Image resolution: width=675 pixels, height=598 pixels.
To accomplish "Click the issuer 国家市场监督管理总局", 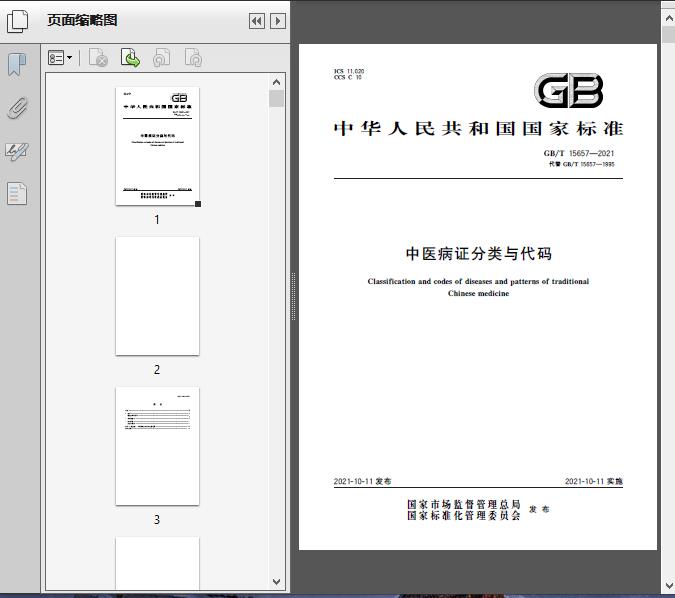I will click(464, 504).
